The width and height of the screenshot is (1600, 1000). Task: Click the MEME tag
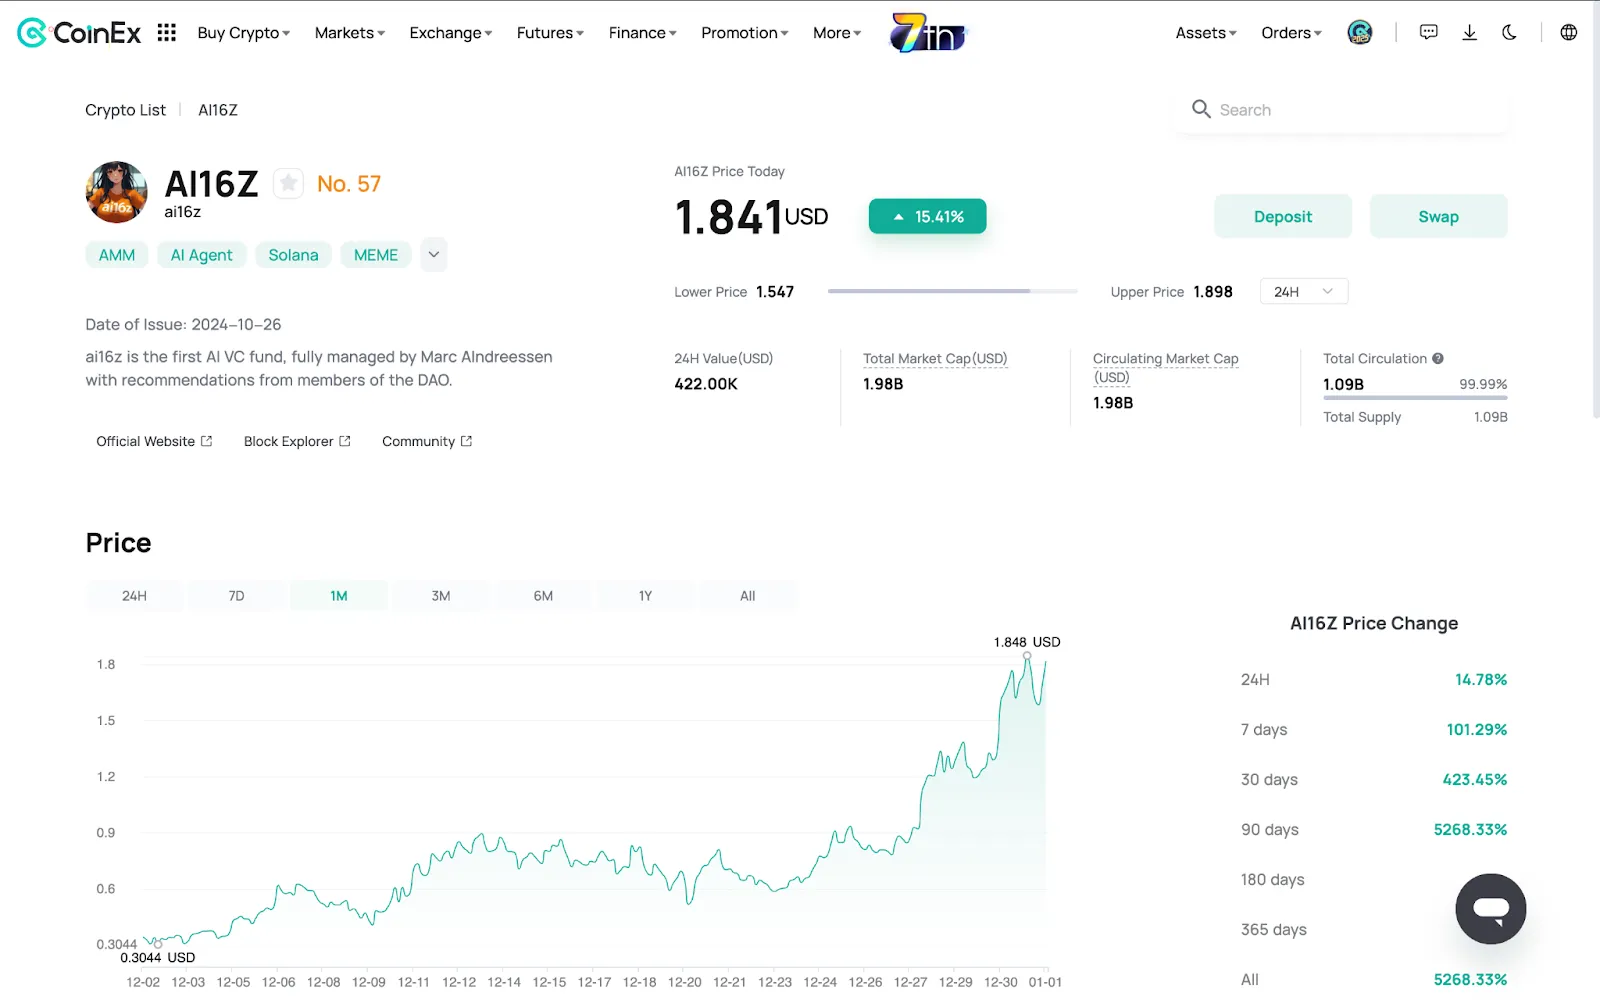(376, 255)
